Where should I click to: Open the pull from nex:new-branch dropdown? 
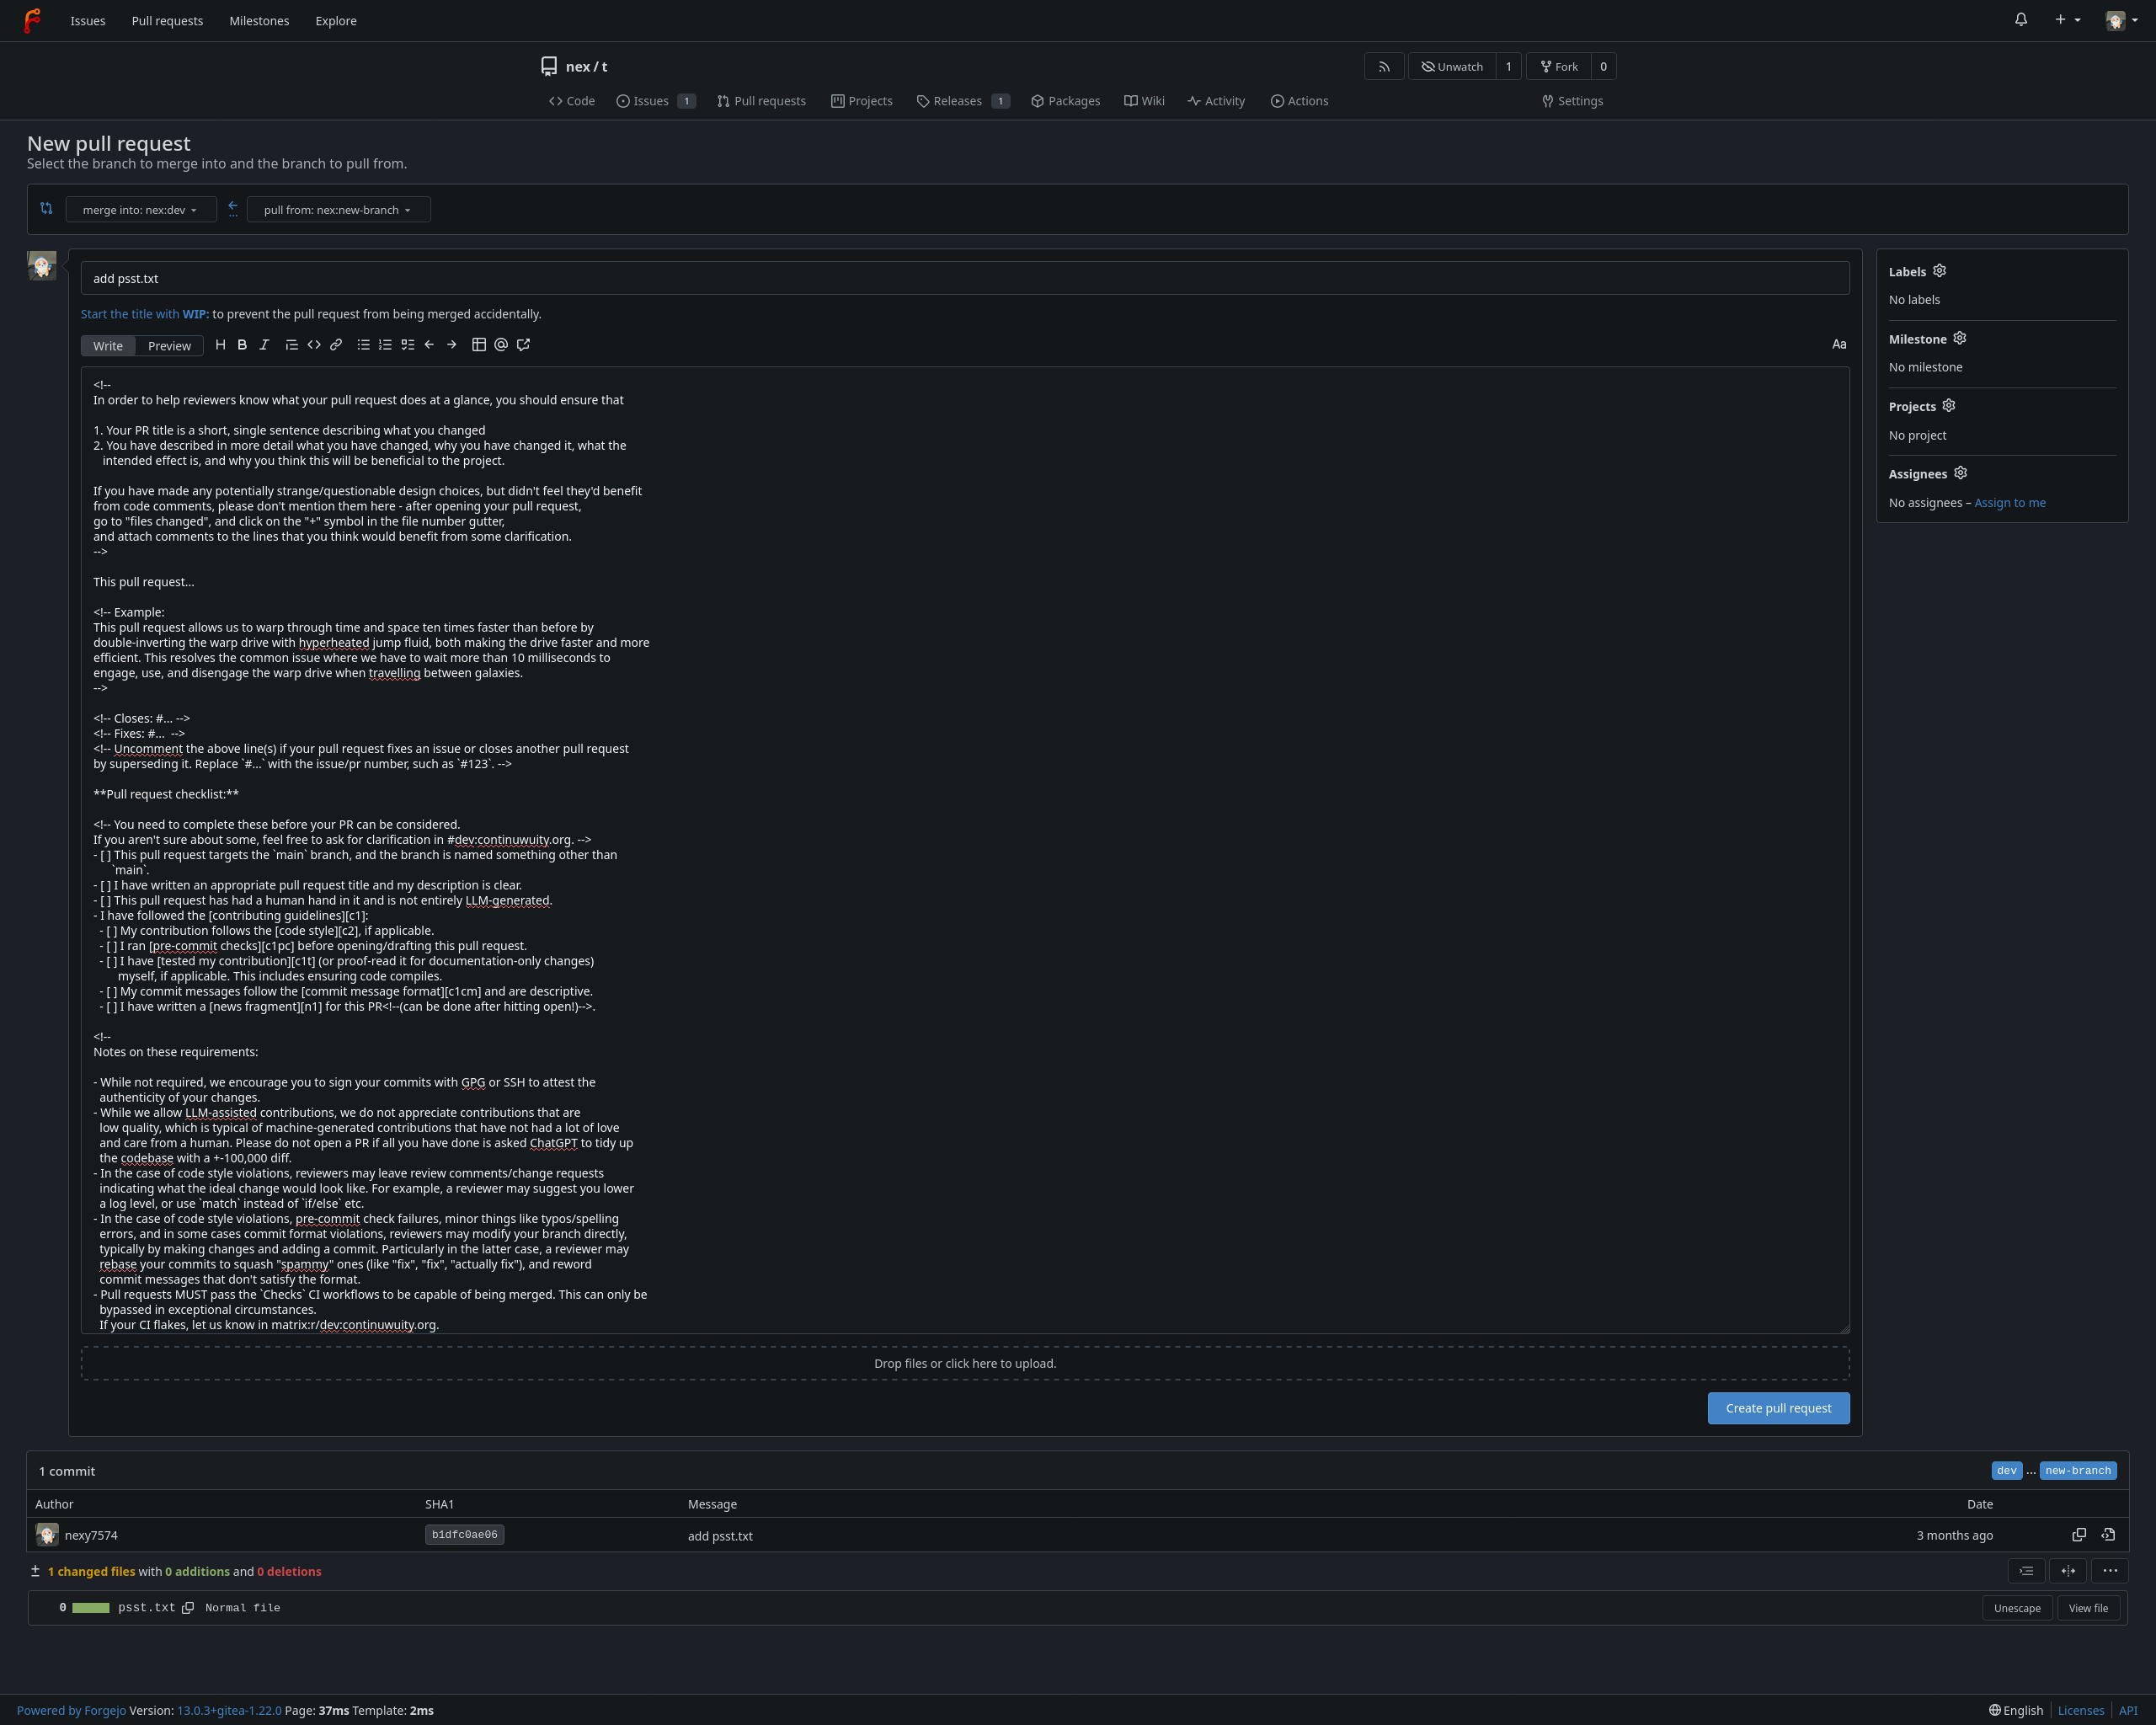pyautogui.click(x=338, y=210)
